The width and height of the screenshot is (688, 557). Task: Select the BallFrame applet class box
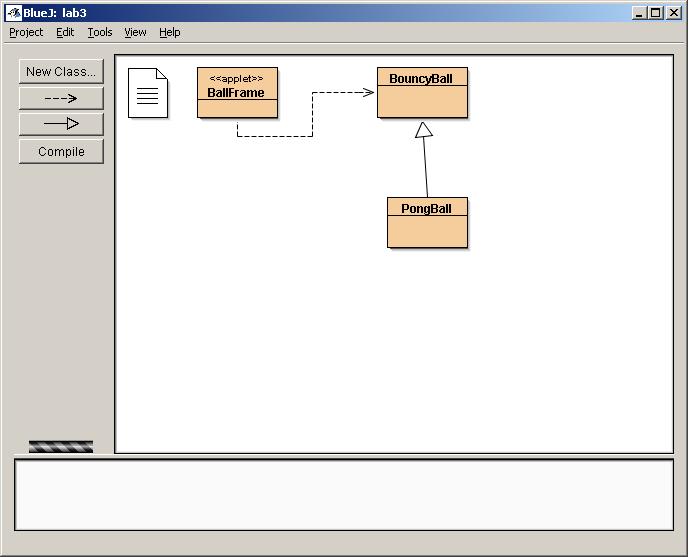(237, 93)
